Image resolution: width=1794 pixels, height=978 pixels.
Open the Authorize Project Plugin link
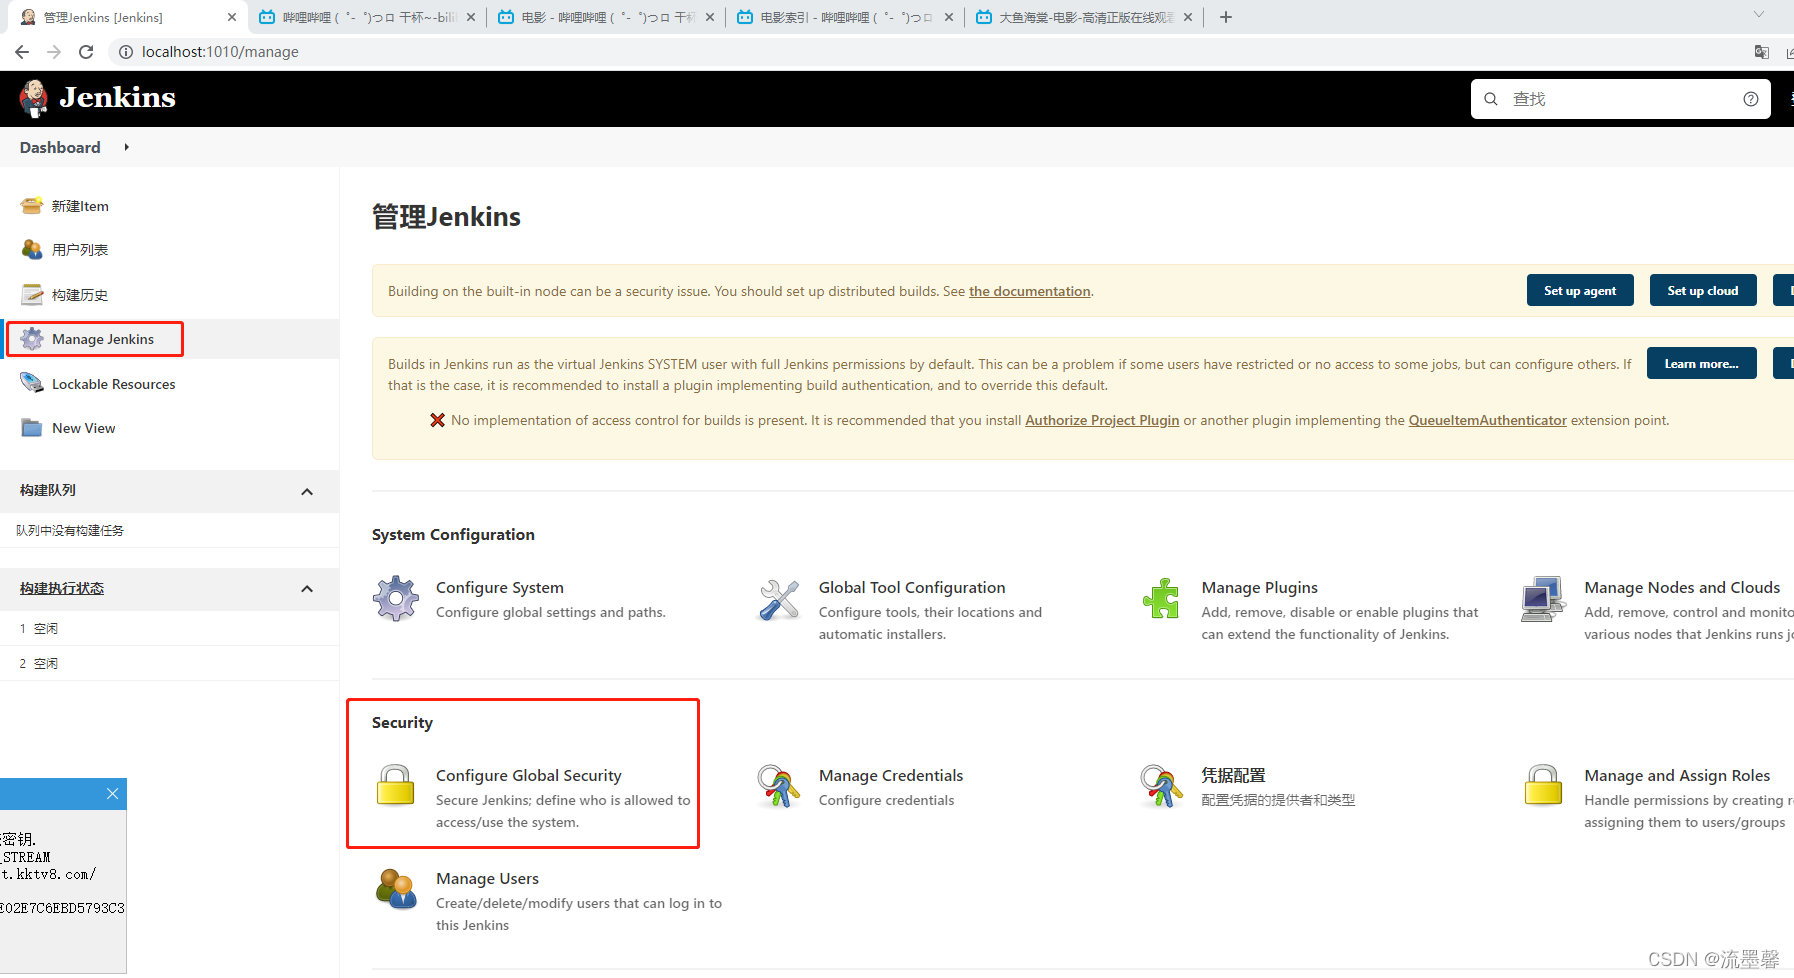tap(1102, 420)
